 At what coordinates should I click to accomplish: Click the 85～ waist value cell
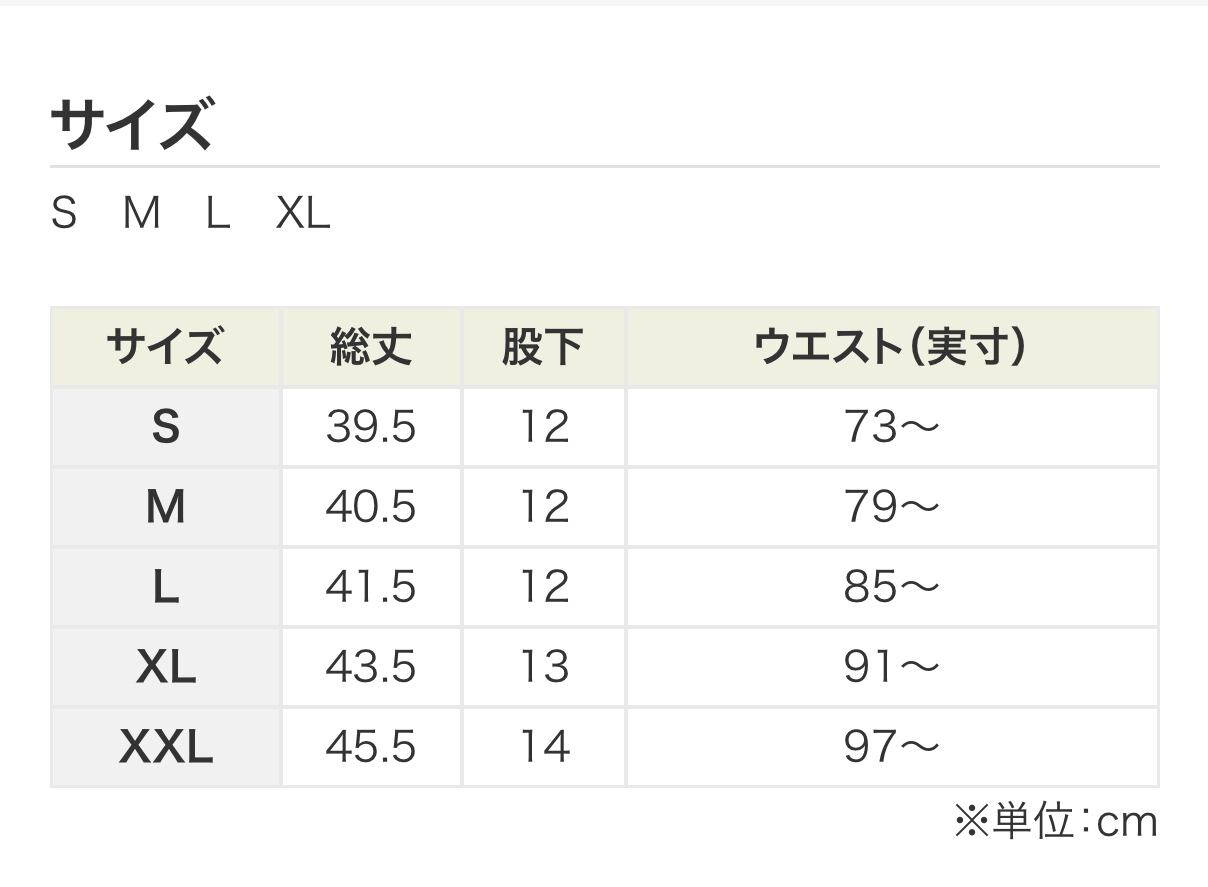[891, 587]
